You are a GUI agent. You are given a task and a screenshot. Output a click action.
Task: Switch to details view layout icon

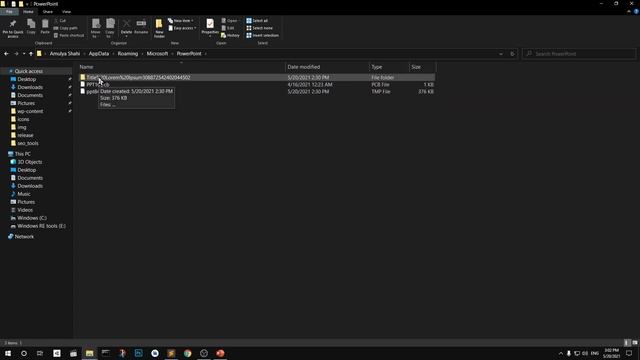pyautogui.click(x=627, y=343)
